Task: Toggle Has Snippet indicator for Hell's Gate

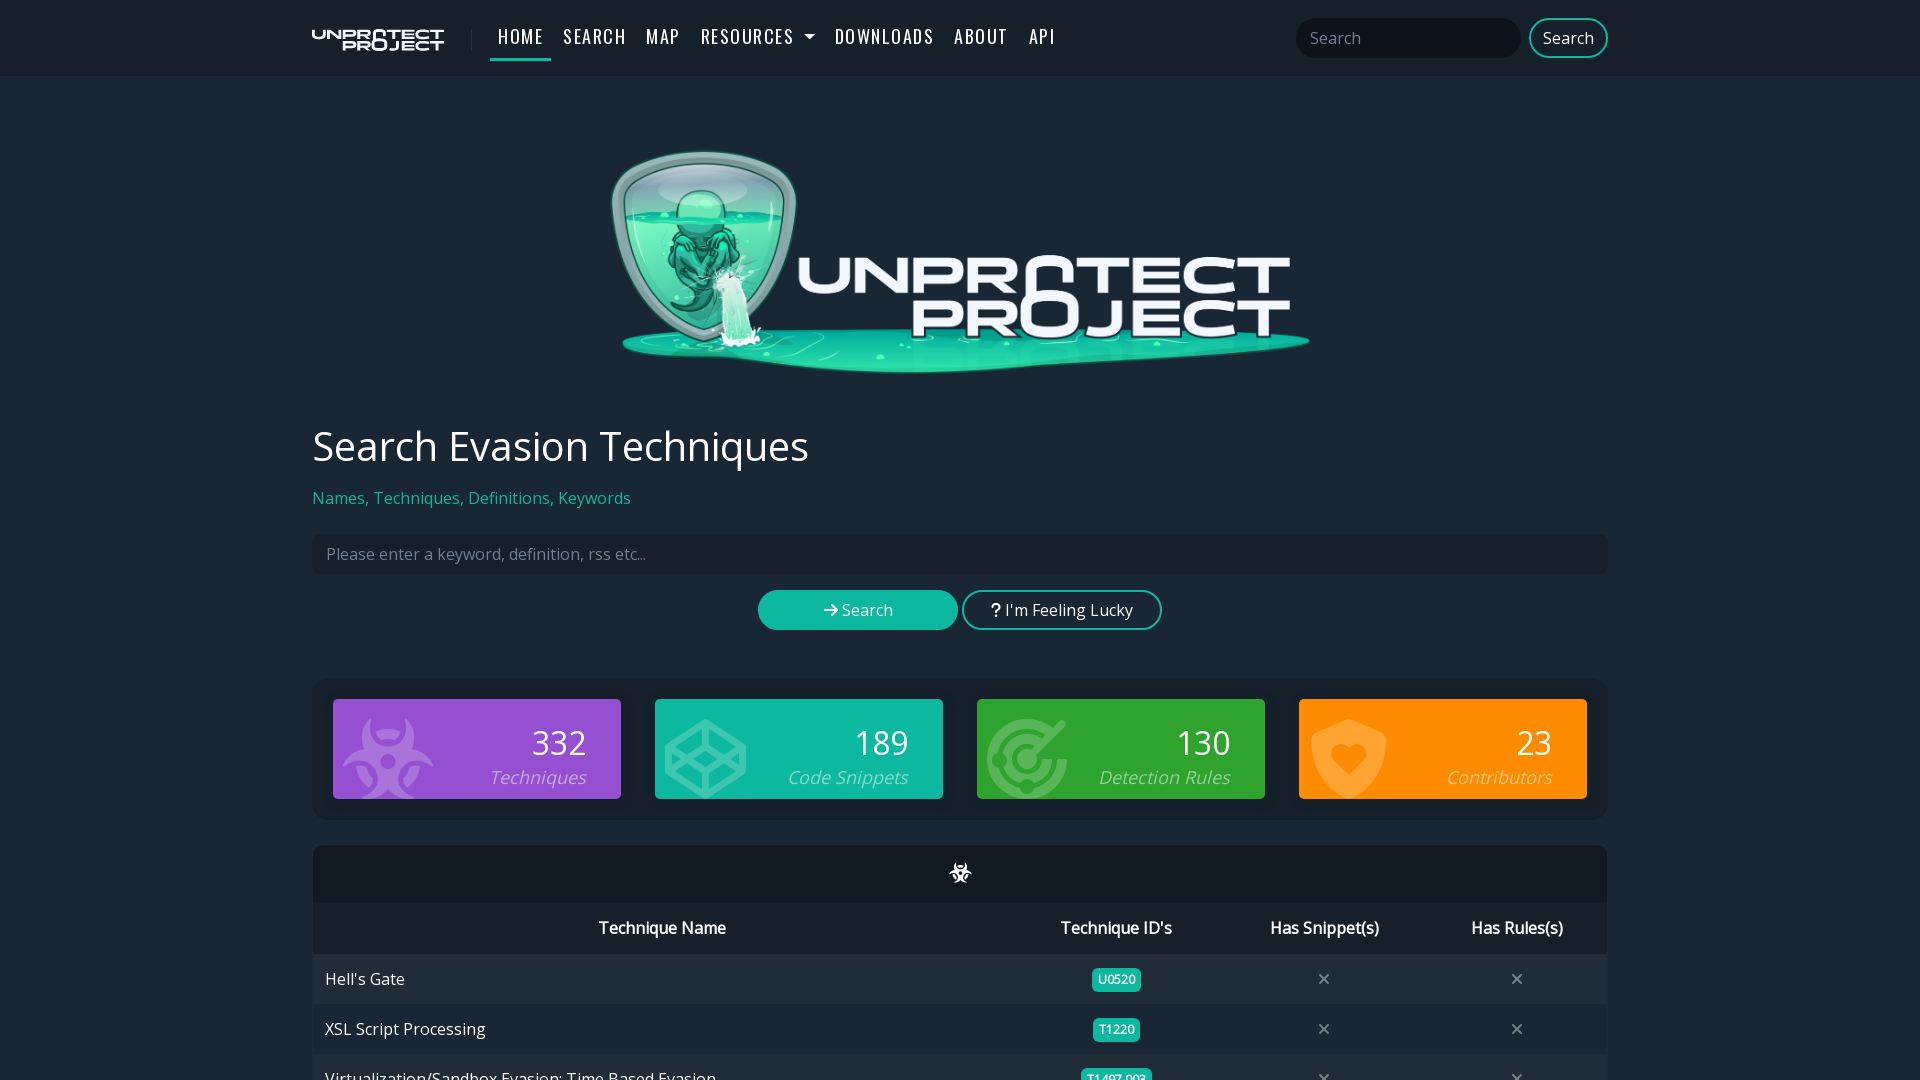Action: [1324, 978]
